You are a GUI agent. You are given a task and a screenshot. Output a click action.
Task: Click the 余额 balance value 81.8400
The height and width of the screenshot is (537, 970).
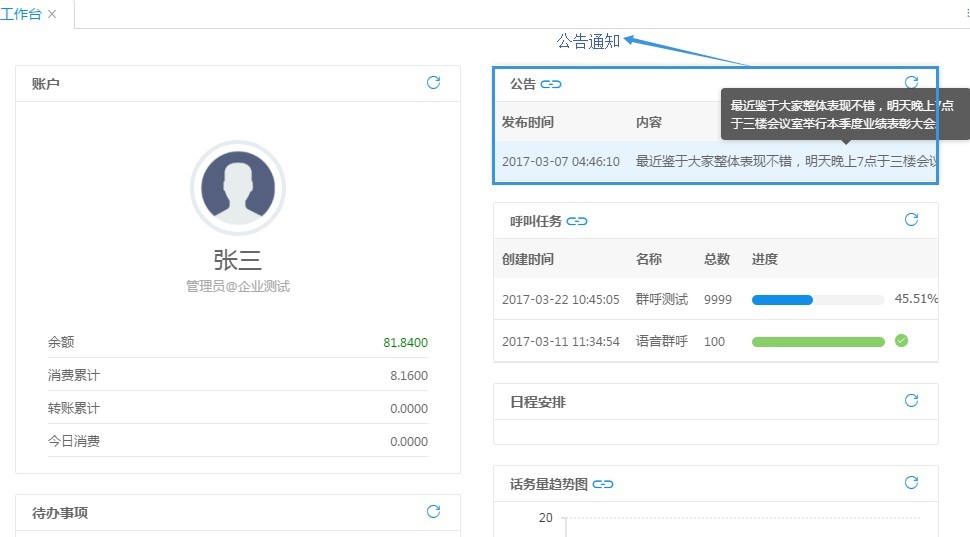tap(405, 343)
